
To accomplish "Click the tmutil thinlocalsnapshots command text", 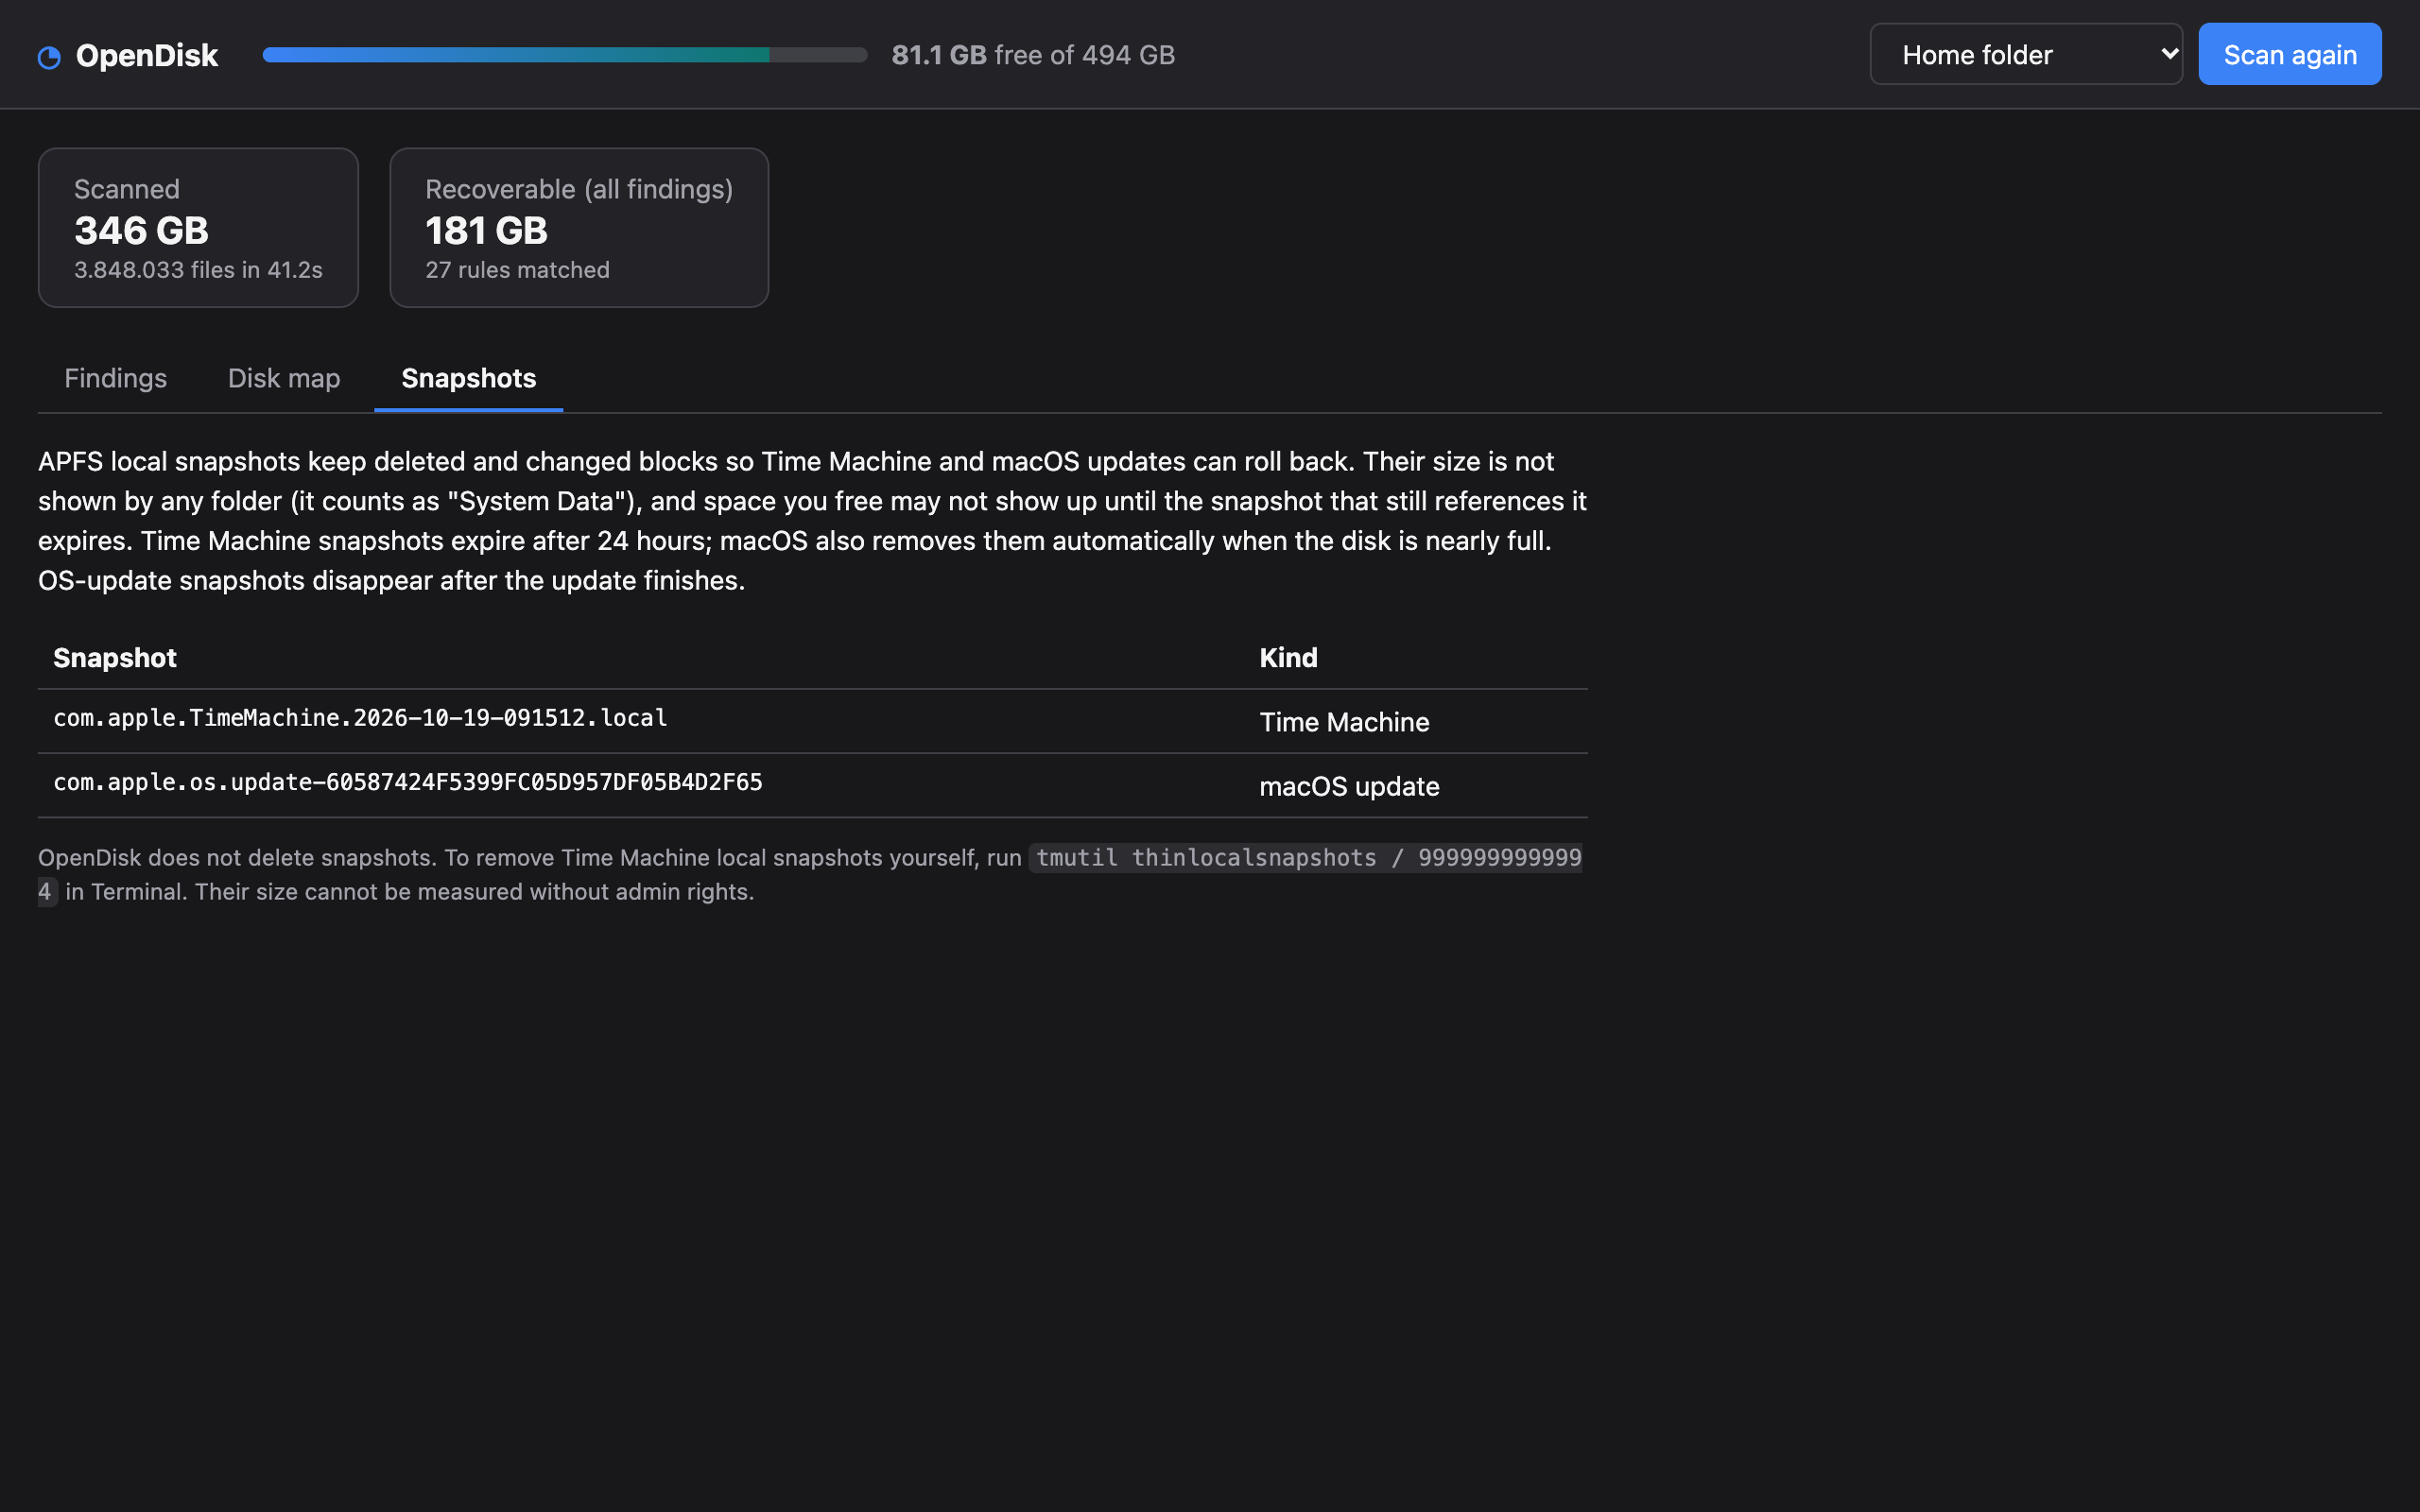I will [1308, 858].
